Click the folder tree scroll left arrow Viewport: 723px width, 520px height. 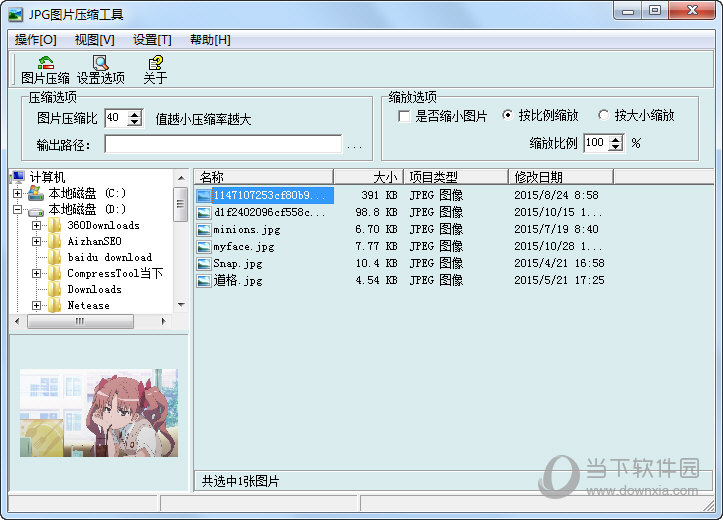pos(17,321)
